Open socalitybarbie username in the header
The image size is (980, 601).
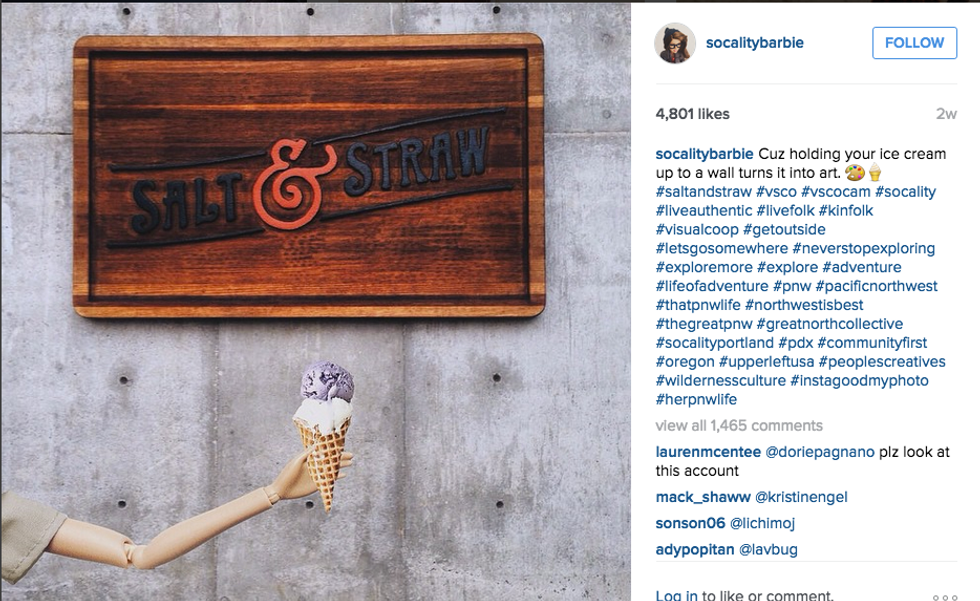(754, 42)
